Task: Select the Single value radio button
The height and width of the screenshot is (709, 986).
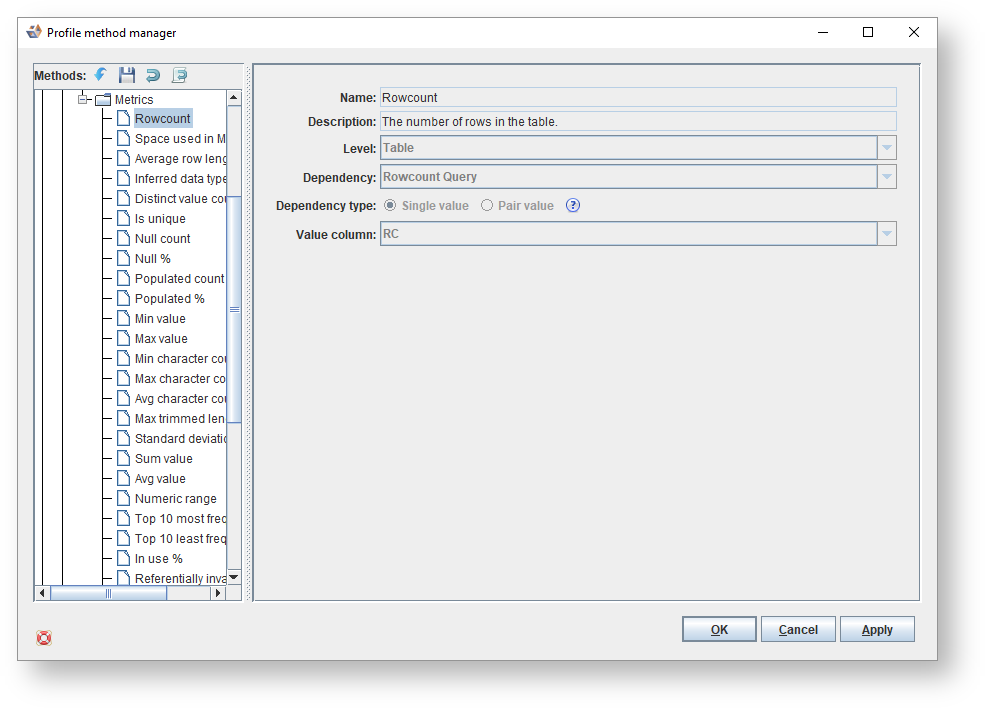Action: (x=390, y=205)
